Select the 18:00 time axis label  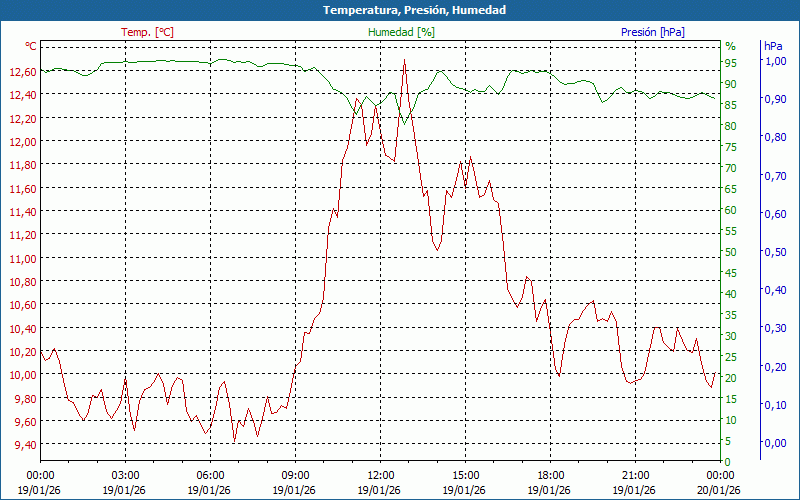click(x=550, y=475)
